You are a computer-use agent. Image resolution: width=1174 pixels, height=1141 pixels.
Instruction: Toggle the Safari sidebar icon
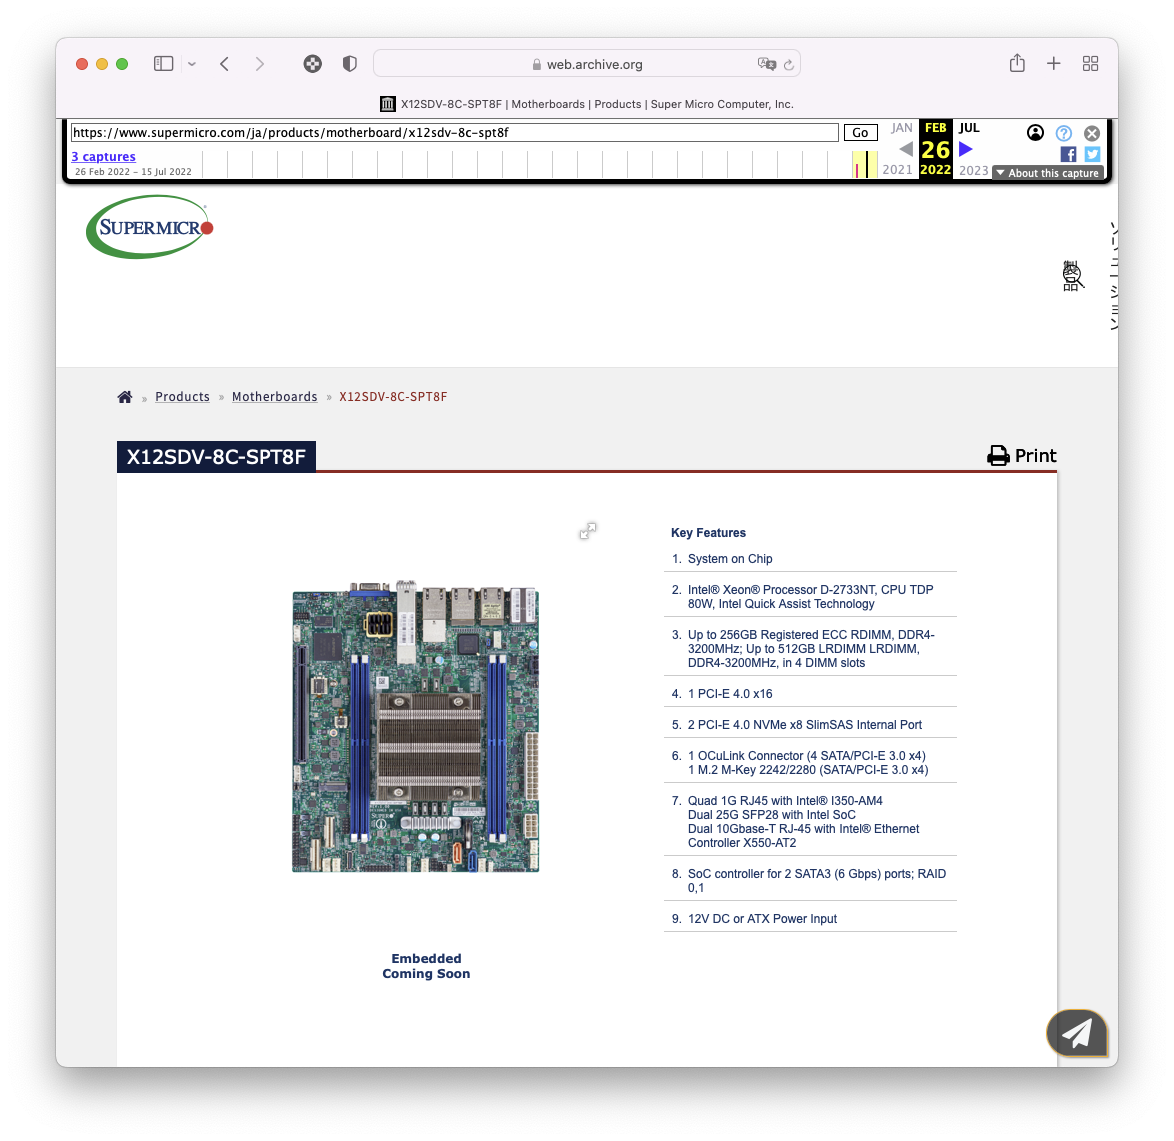(x=163, y=64)
